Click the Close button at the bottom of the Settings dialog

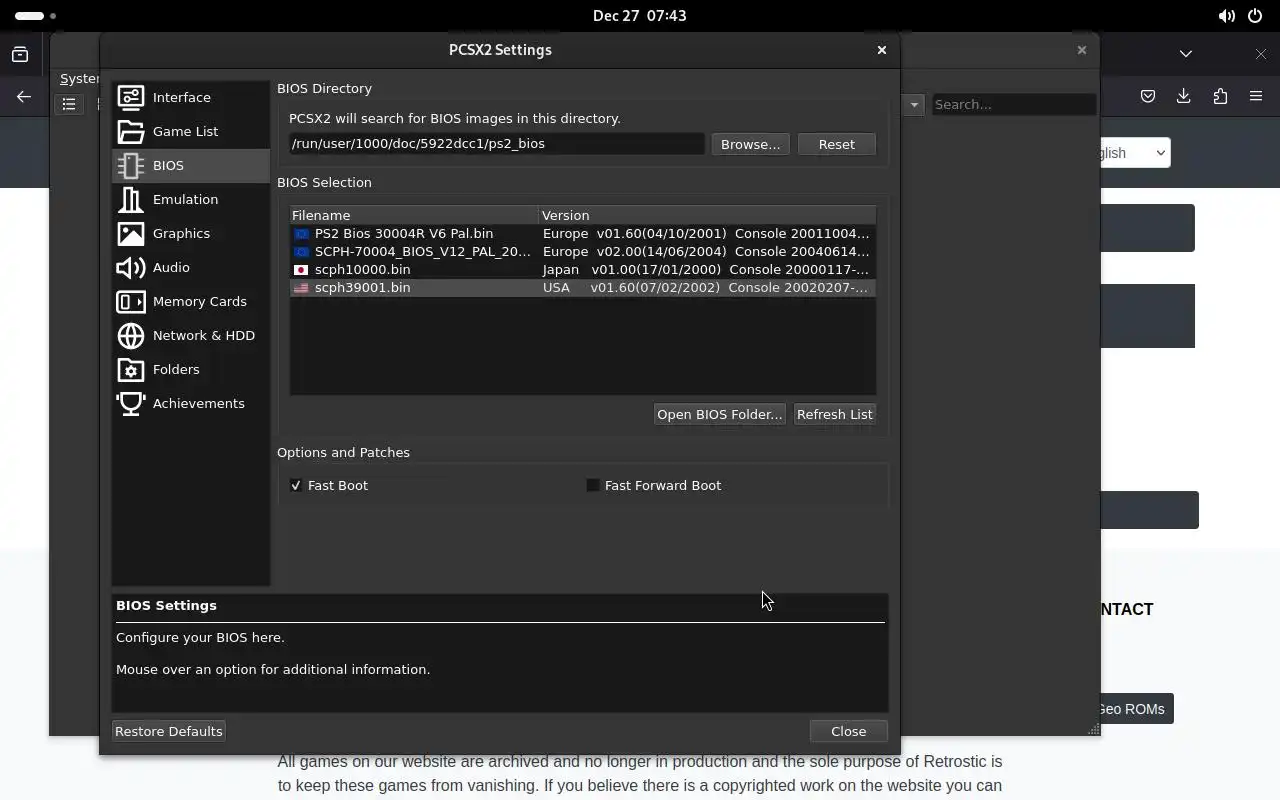pos(848,731)
